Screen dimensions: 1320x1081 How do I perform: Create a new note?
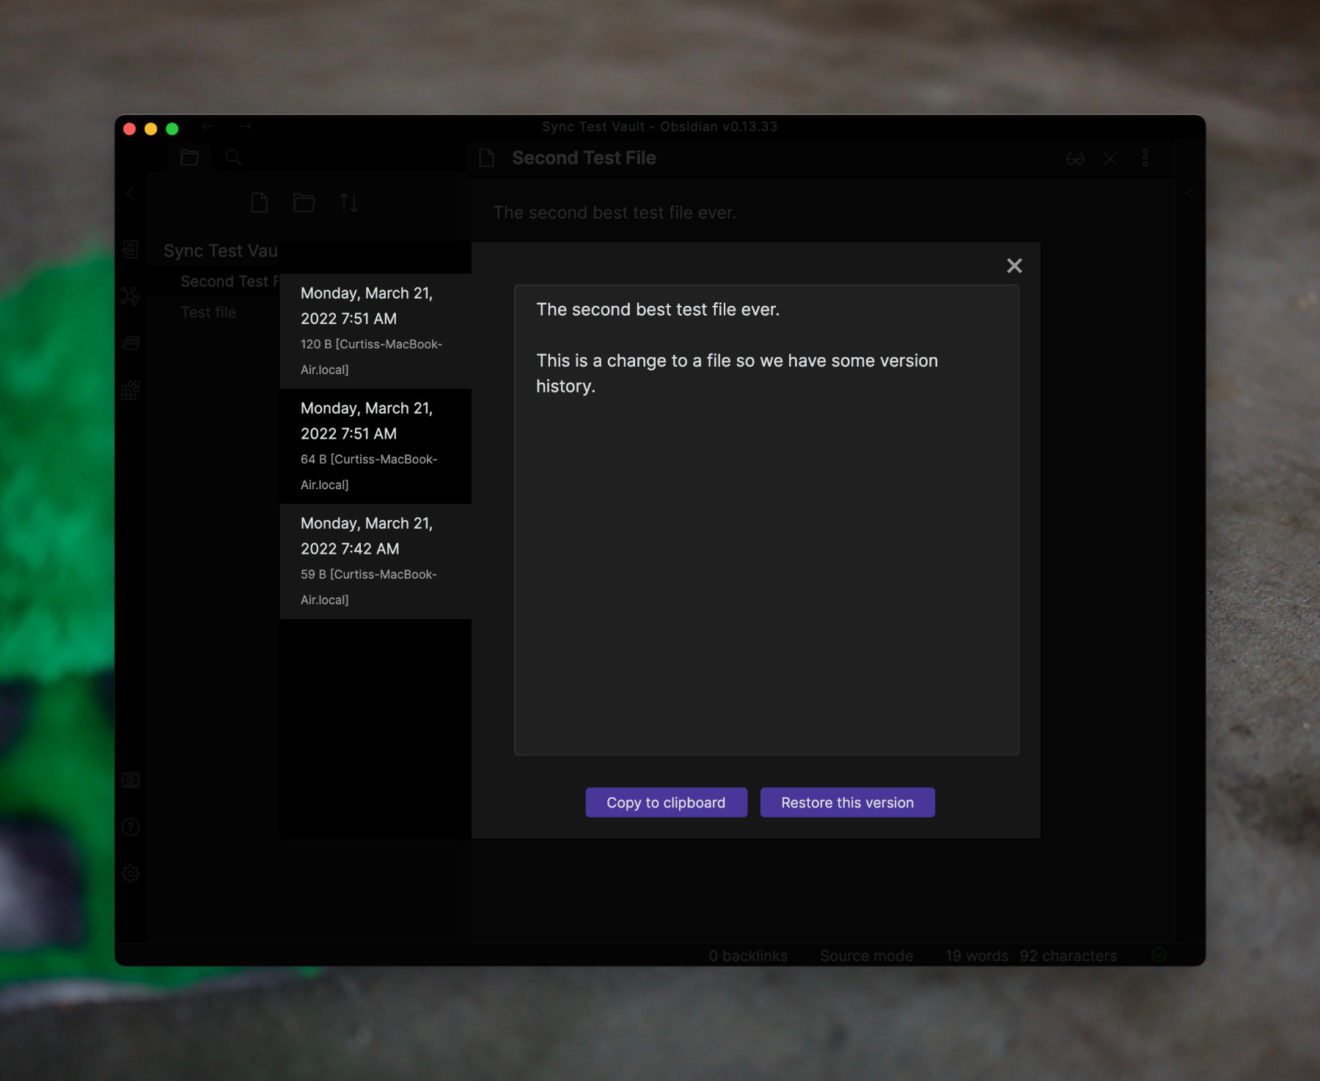click(x=259, y=202)
